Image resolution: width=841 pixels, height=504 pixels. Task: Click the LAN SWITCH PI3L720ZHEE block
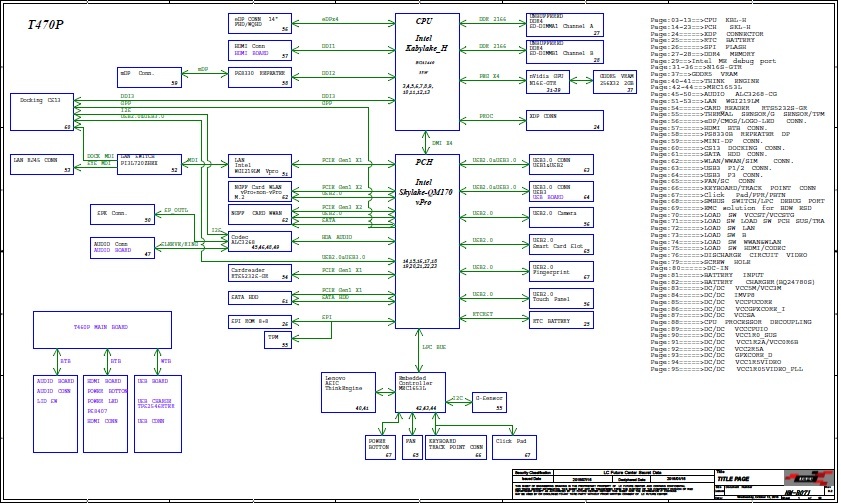(149, 165)
